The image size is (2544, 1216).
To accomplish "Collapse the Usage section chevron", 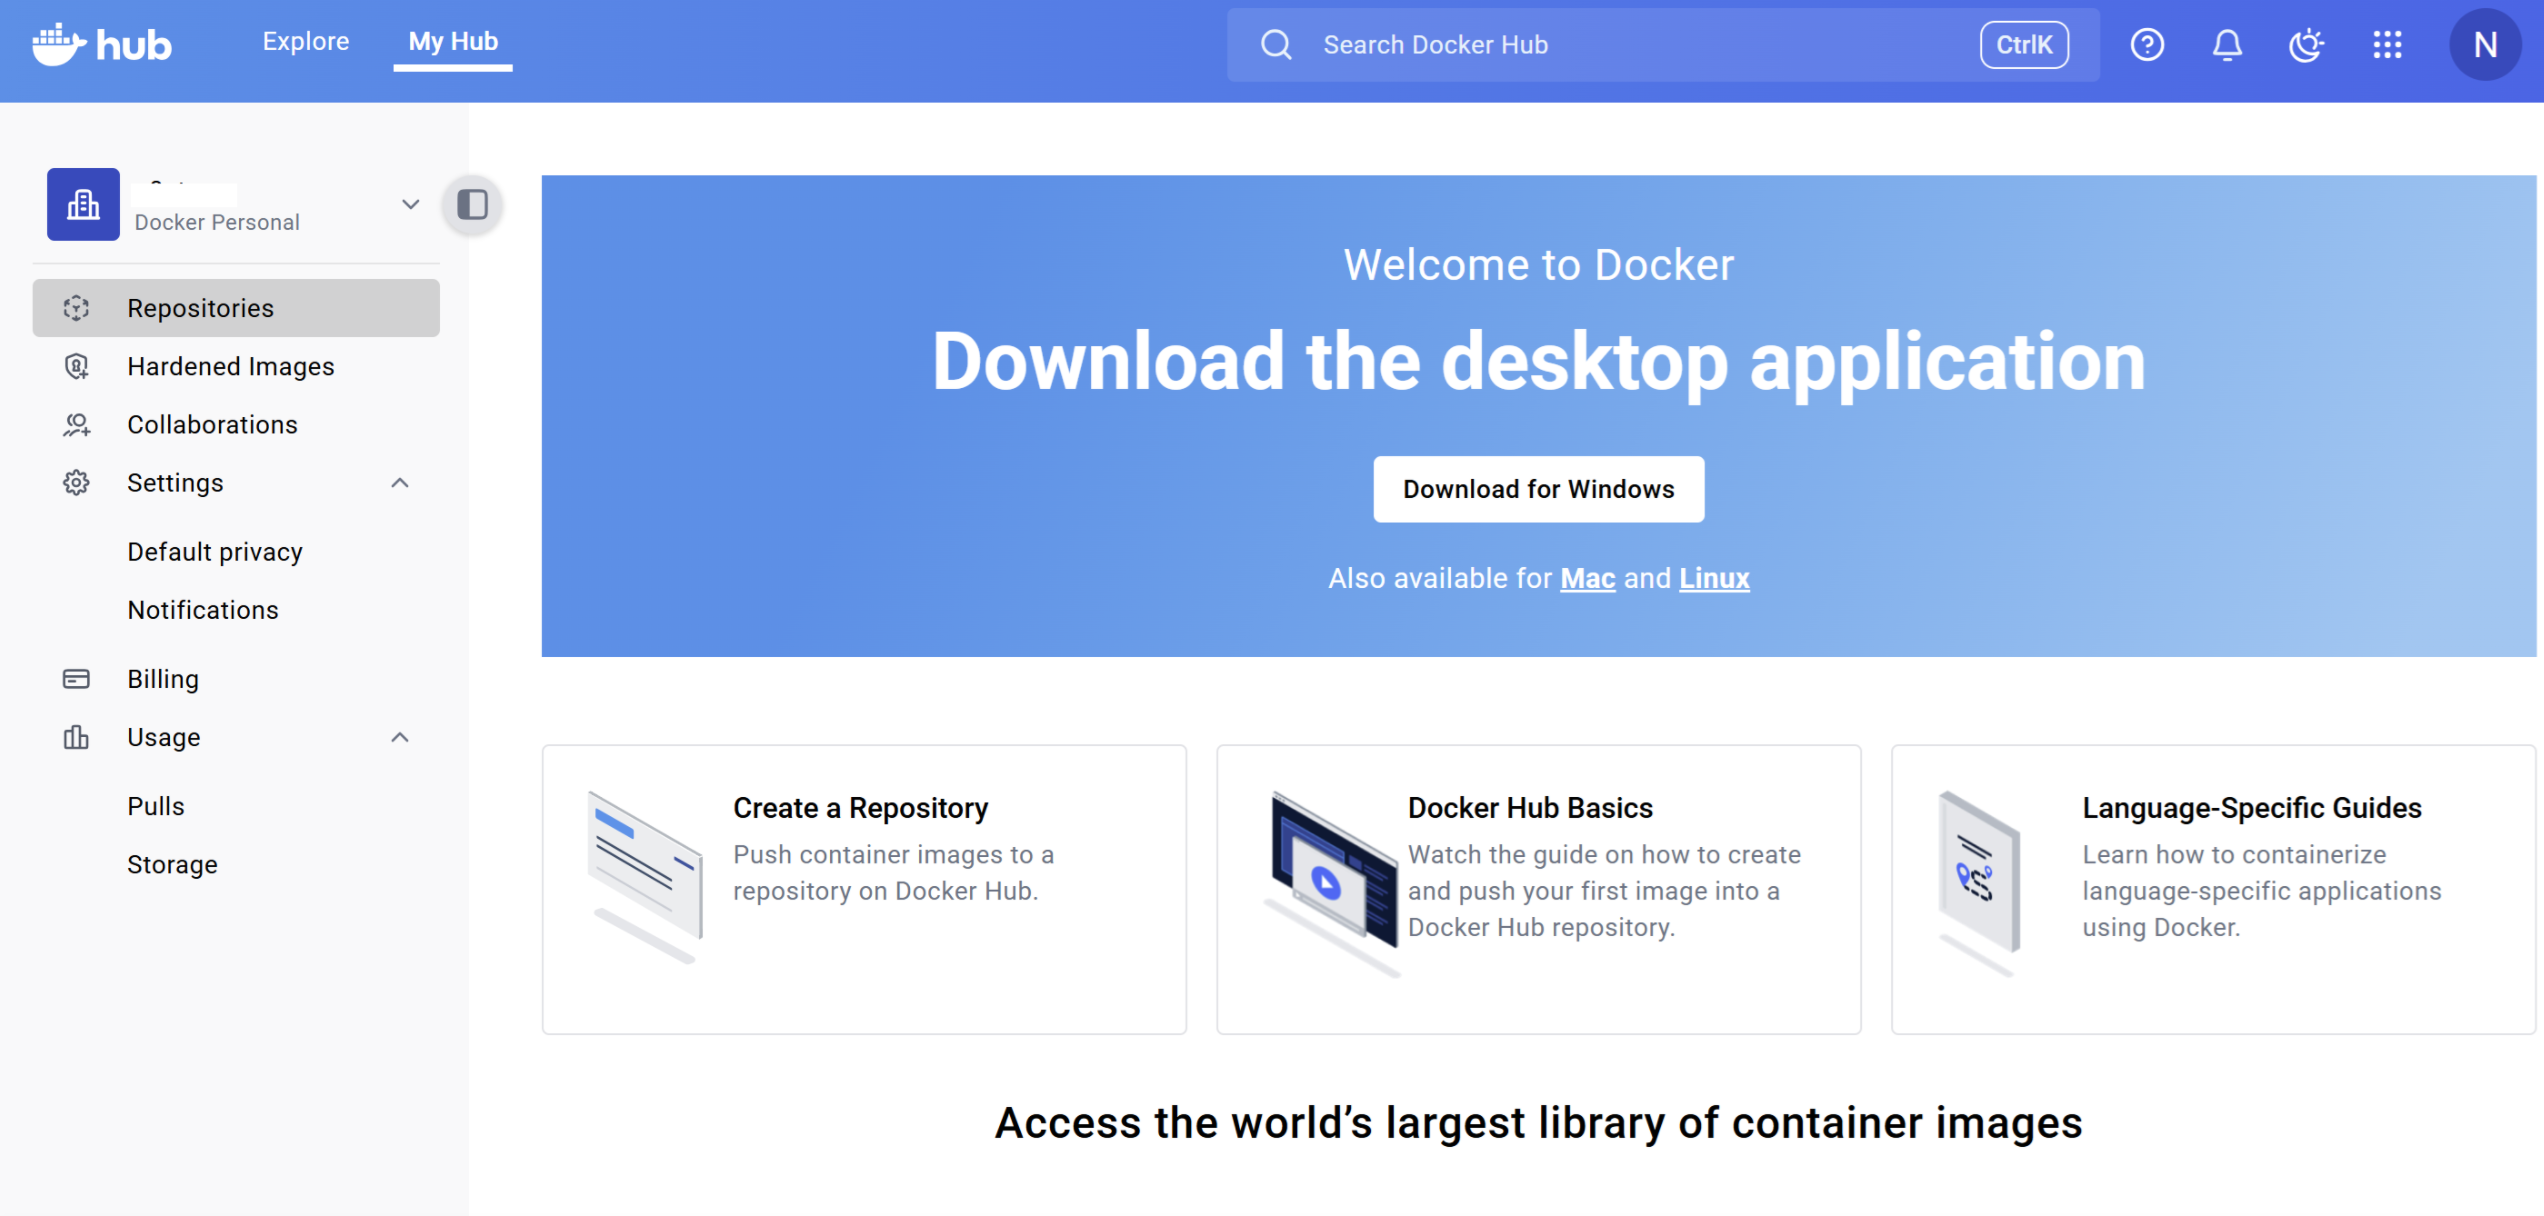I will 400,737.
